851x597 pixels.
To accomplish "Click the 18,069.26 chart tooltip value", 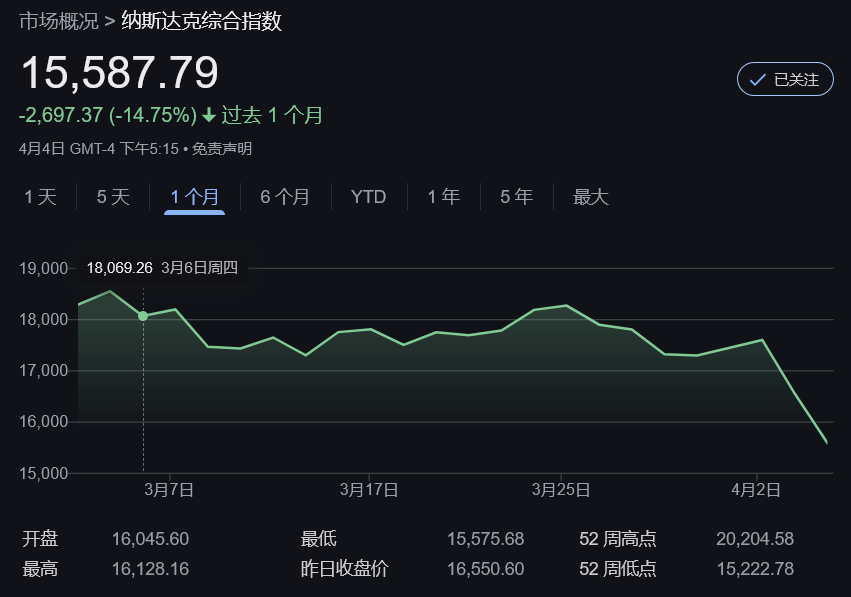I will [x=120, y=268].
